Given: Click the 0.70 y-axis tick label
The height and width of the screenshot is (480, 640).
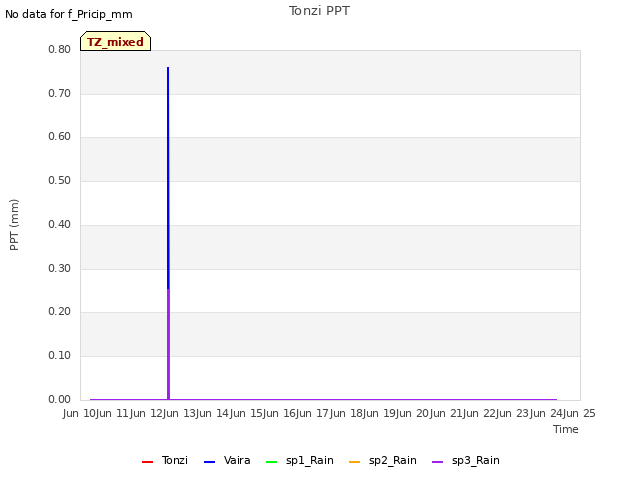Looking at the screenshot, I should pyautogui.click(x=60, y=93).
